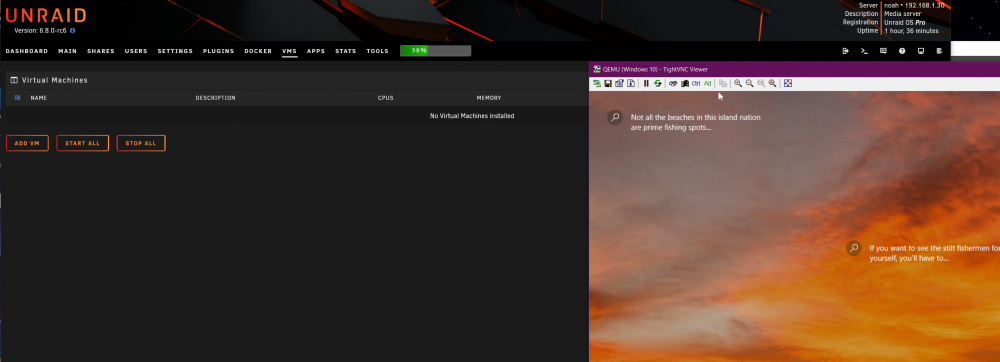Click the TightVNC window title icon
Viewport: 1000px width, 362px height.
point(596,69)
